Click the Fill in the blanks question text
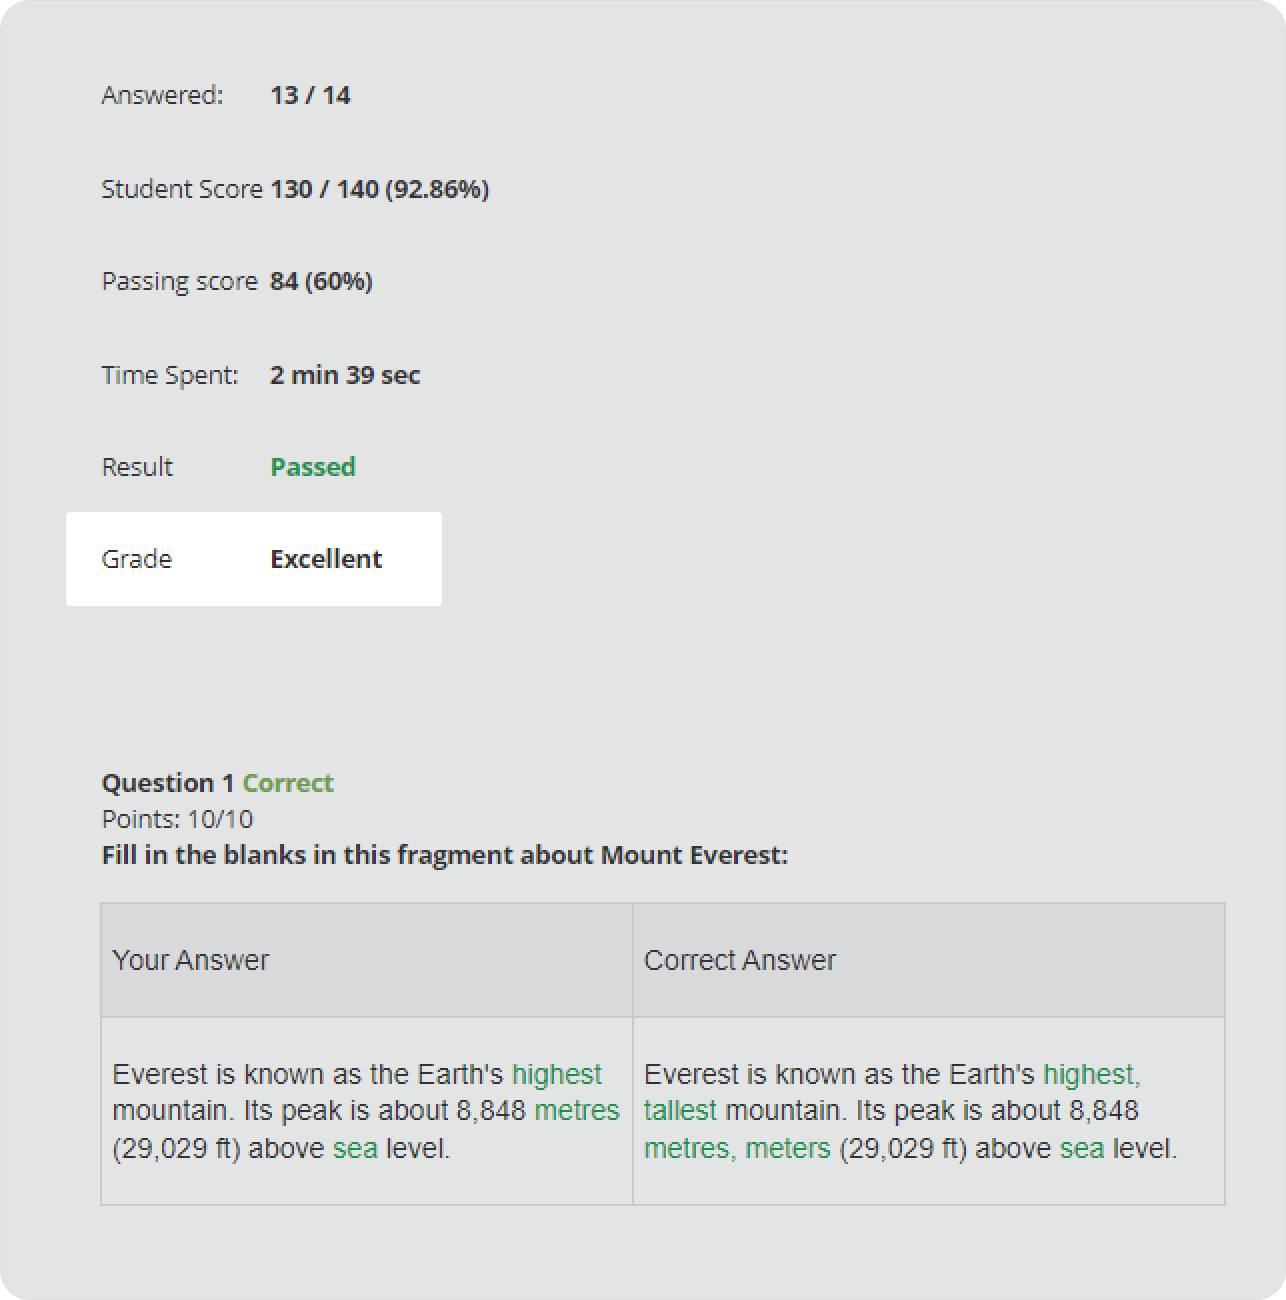Image resolution: width=1286 pixels, height=1300 pixels. [445, 855]
